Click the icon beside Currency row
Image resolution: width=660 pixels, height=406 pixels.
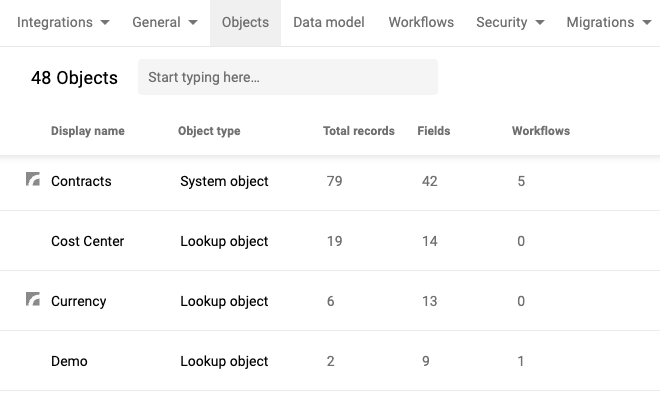click(x=33, y=299)
